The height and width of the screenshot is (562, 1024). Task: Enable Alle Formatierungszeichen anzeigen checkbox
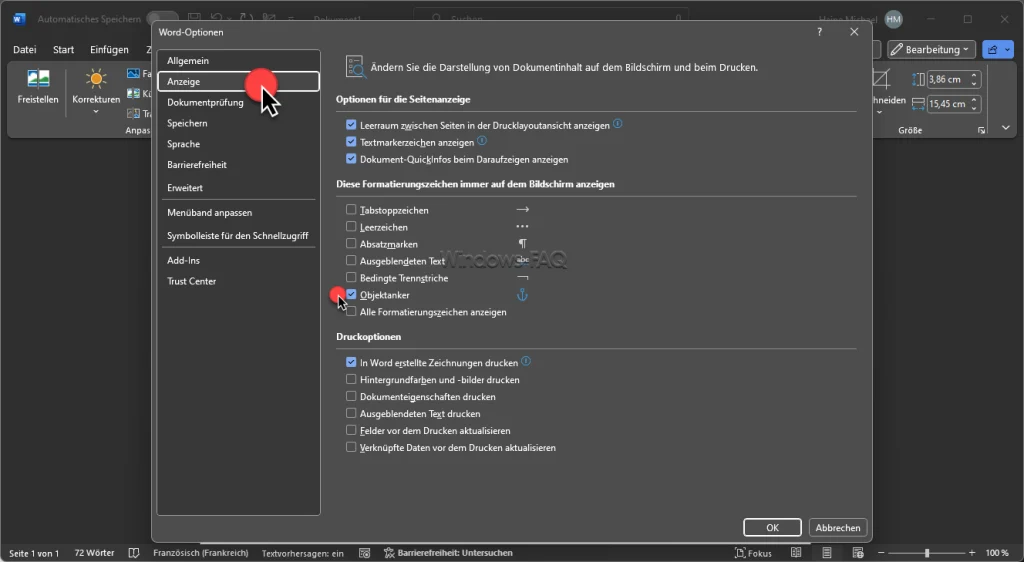click(x=351, y=311)
